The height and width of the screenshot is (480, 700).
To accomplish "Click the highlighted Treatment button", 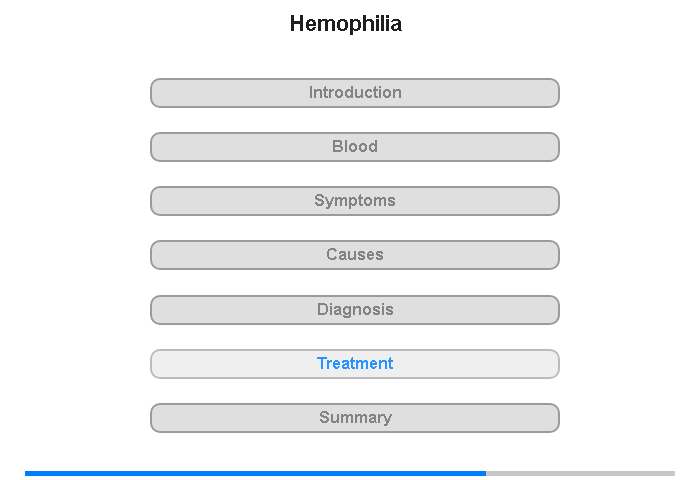I will [355, 364].
